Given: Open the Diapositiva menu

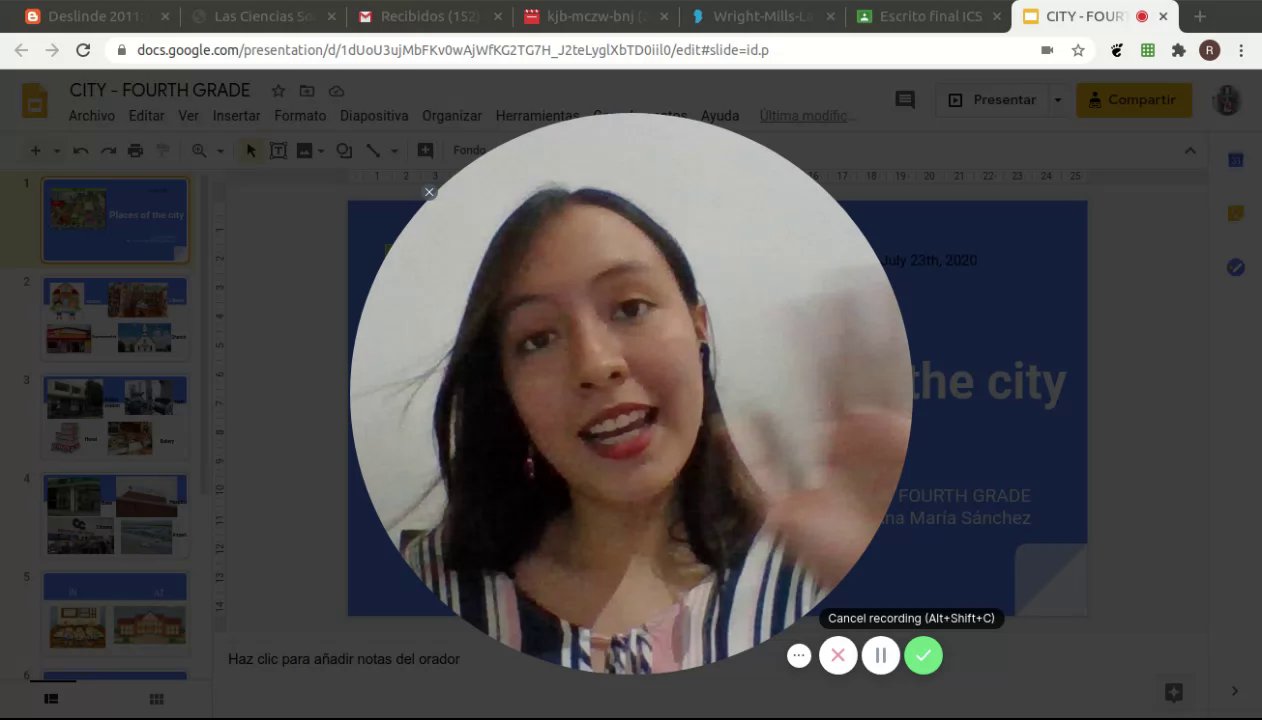Looking at the screenshot, I should (x=374, y=116).
